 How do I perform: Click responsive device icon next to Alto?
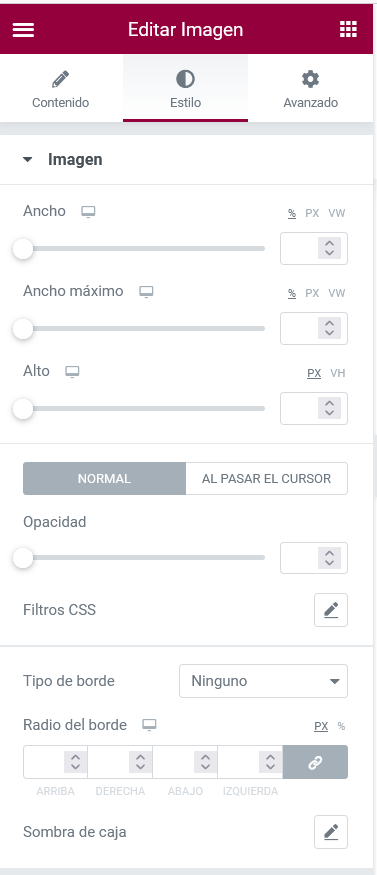point(72,372)
